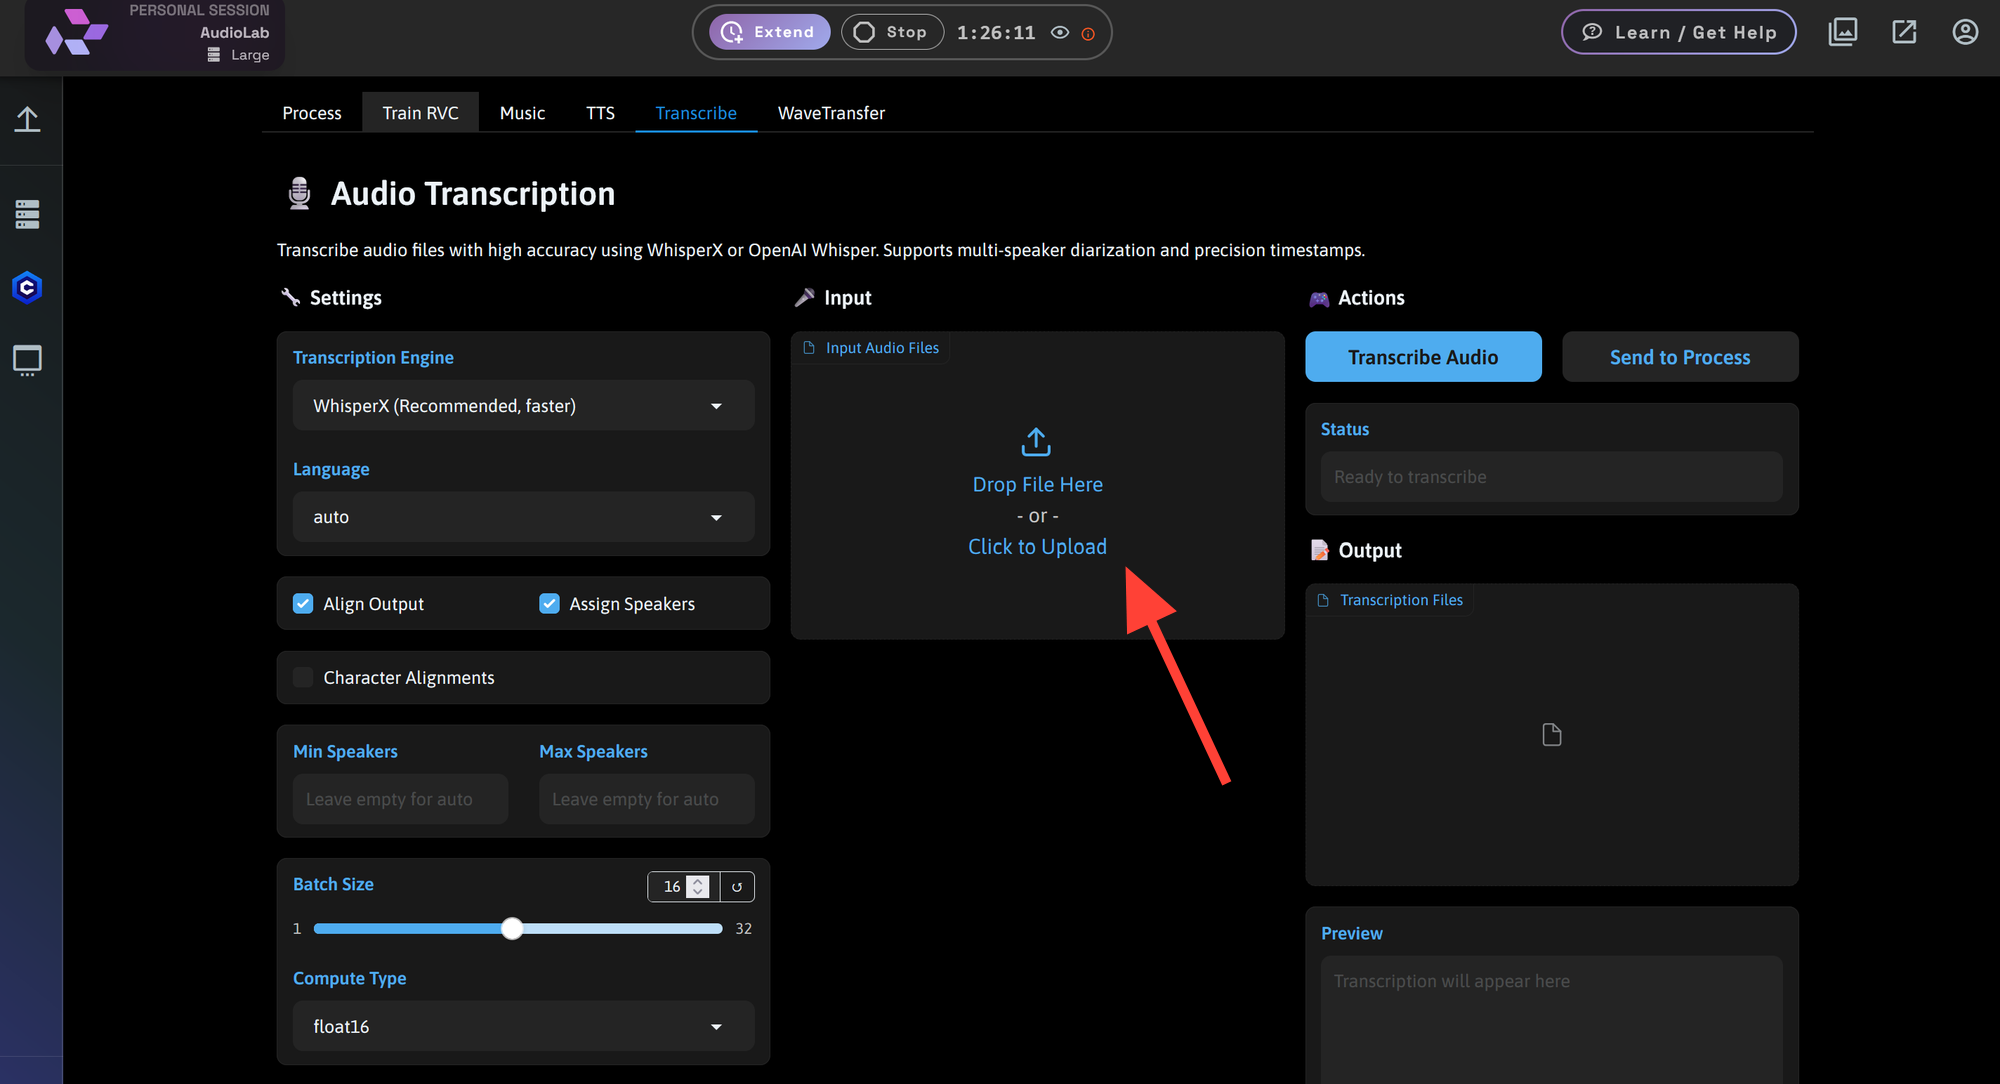The height and width of the screenshot is (1084, 2000).
Task: Click the open-in-new-window icon
Action: pyautogui.click(x=1904, y=32)
